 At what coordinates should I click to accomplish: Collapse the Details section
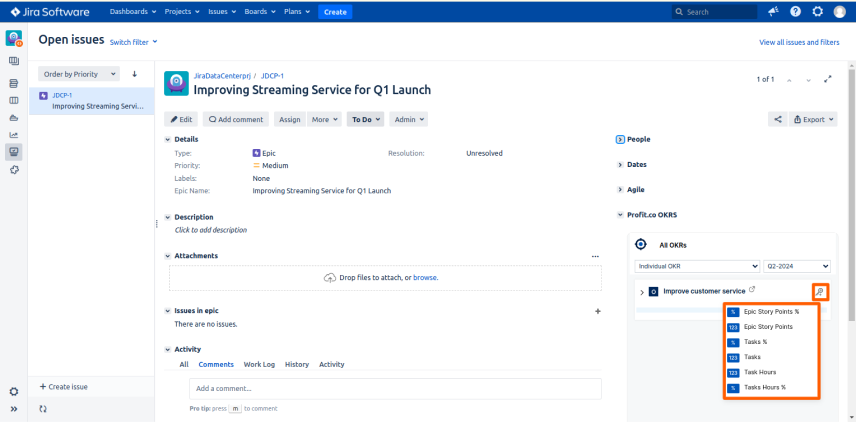point(168,140)
